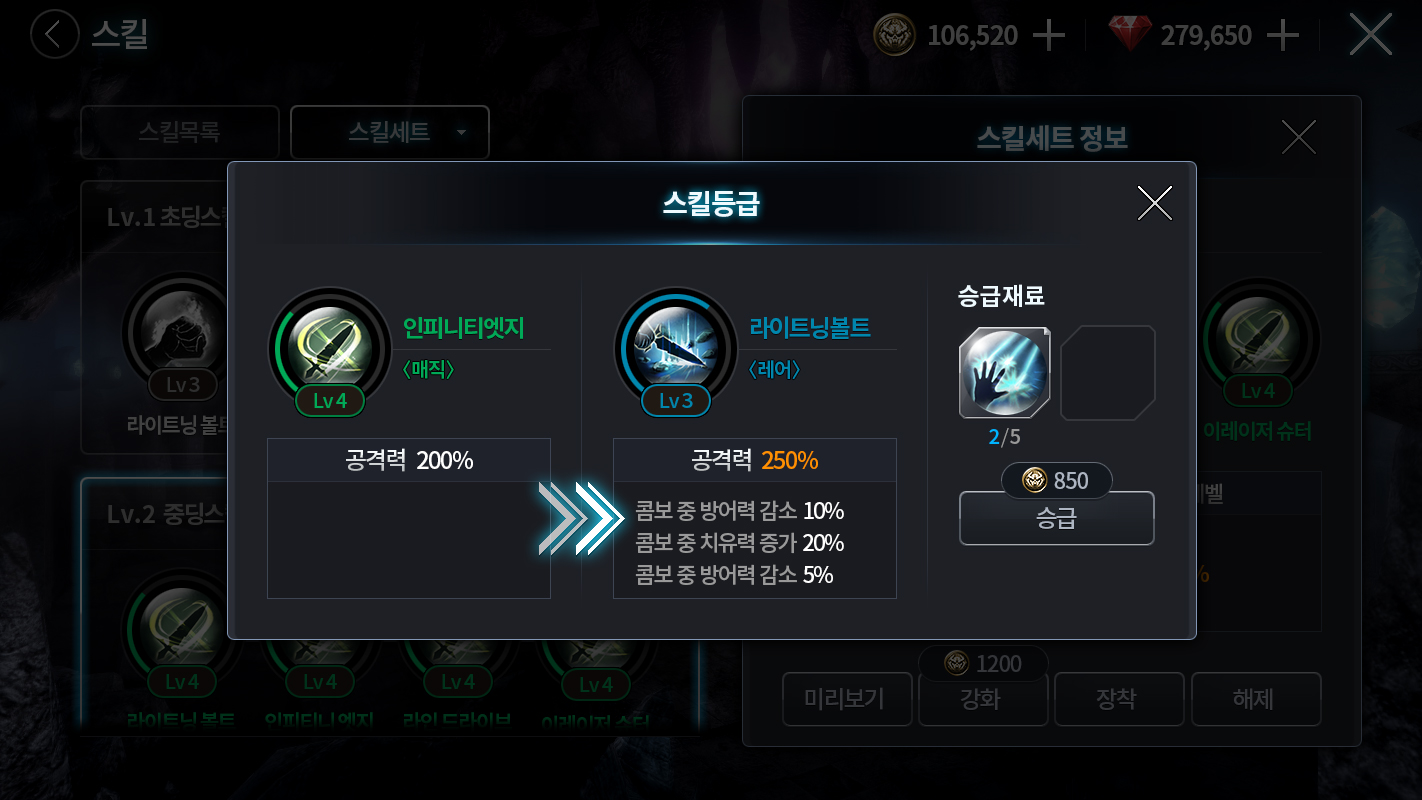This screenshot has height=800, width=1422.
Task: Click the Infinity Edge skill icon in the dialog
Action: point(330,349)
